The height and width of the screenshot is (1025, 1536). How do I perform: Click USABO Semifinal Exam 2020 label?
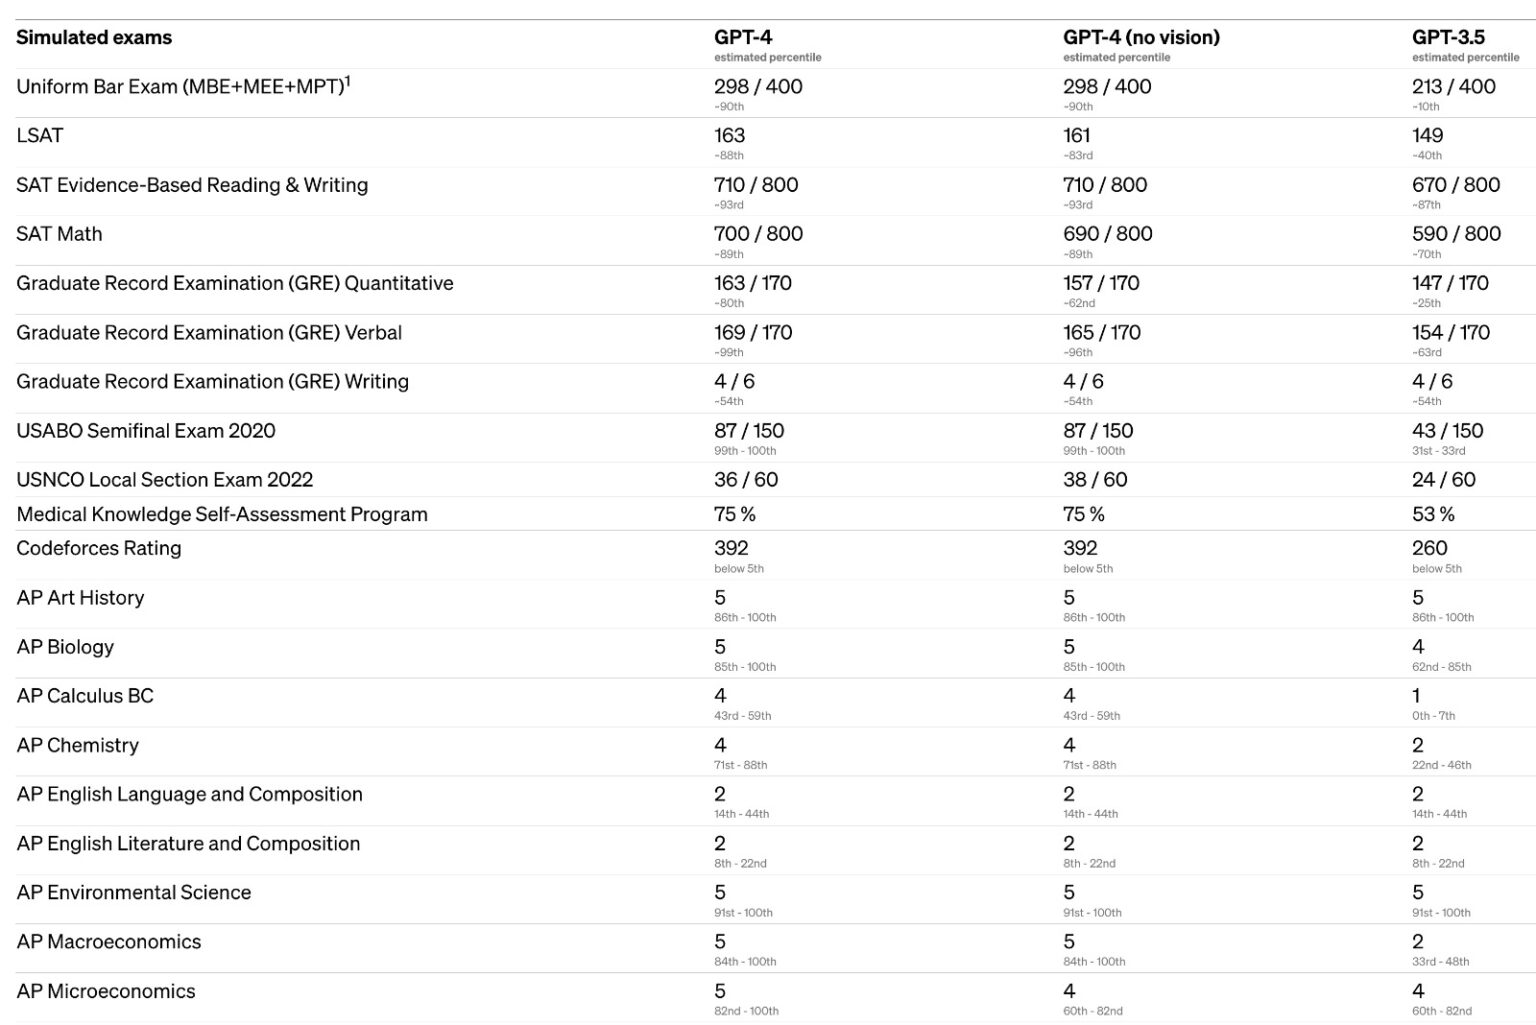(x=146, y=431)
